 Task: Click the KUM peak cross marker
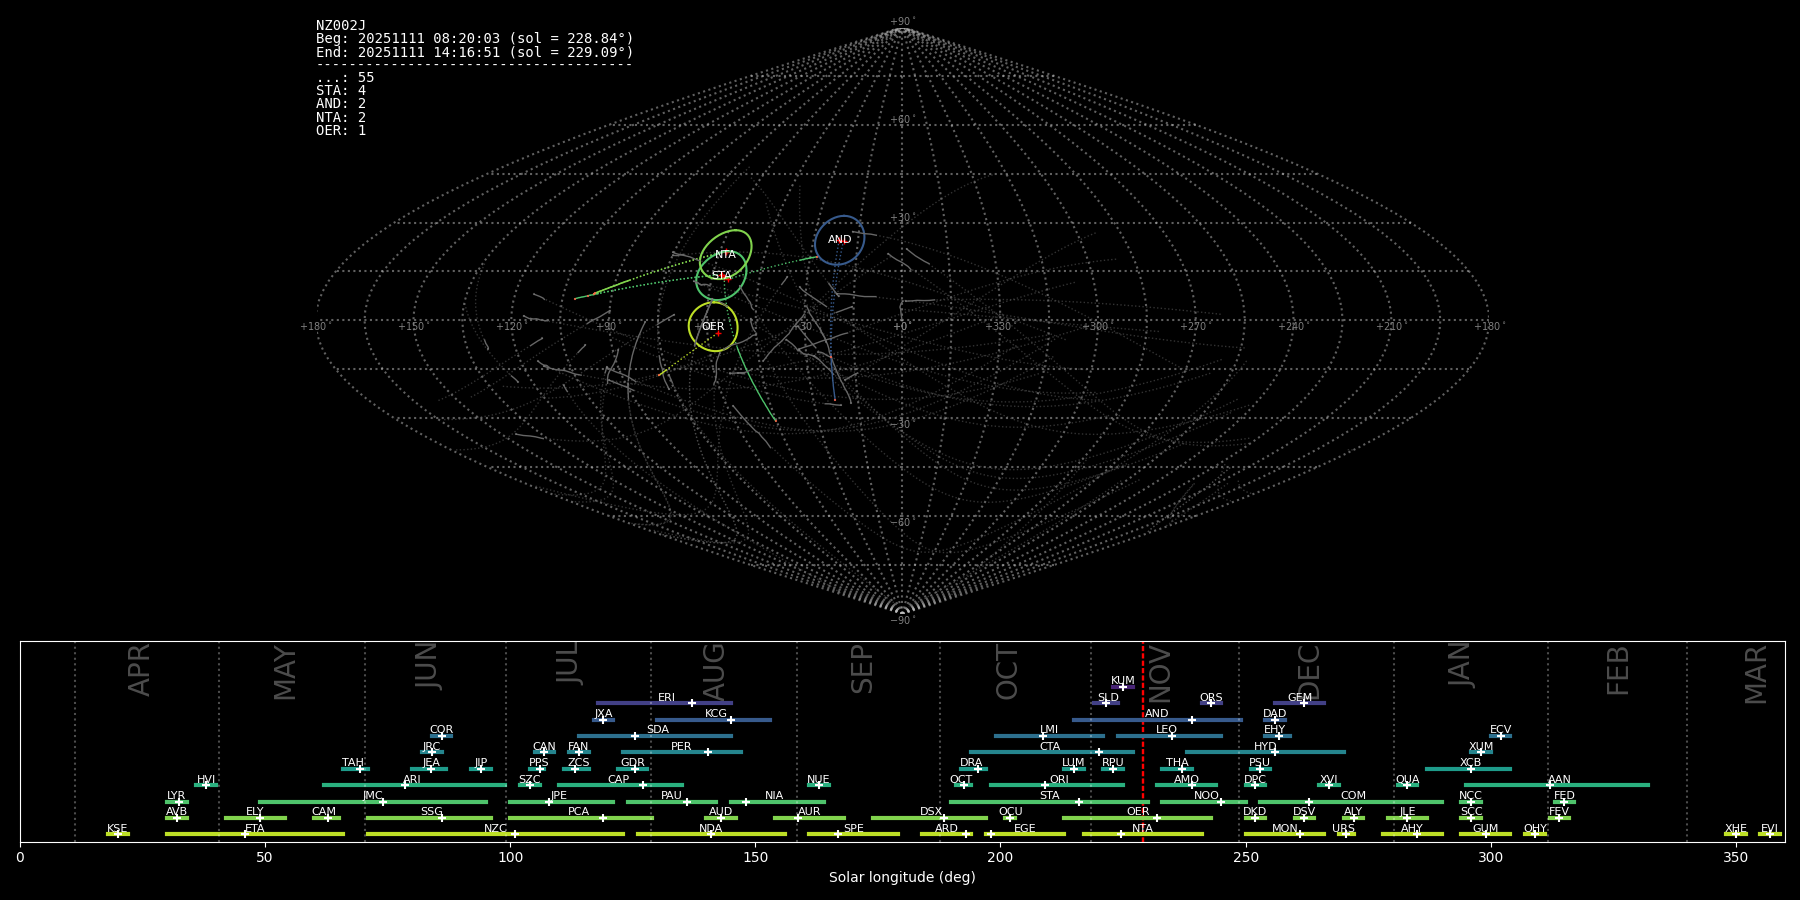pos(1122,687)
